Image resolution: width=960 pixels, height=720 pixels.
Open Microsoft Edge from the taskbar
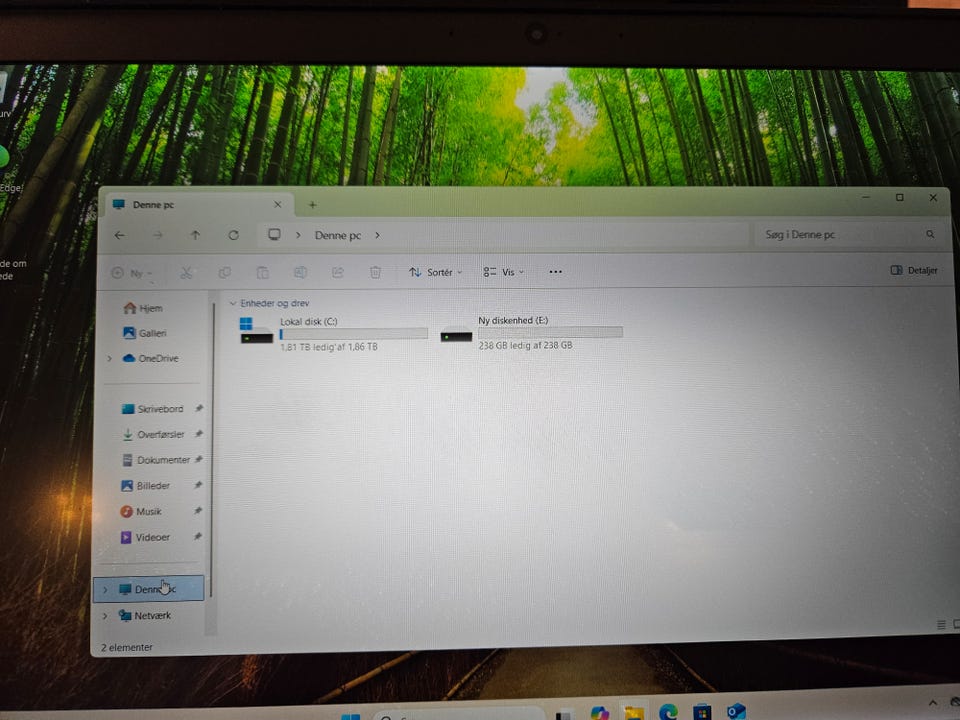coord(668,712)
